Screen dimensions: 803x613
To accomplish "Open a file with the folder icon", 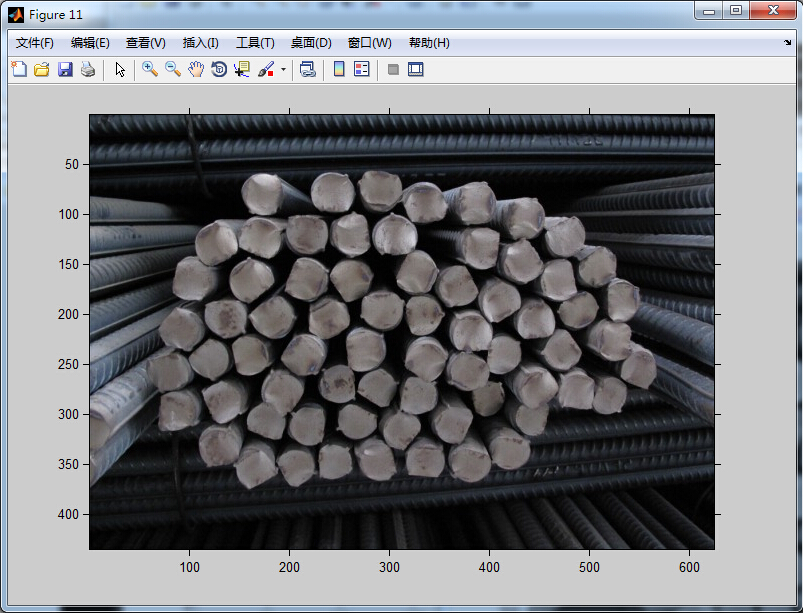I will (41, 69).
